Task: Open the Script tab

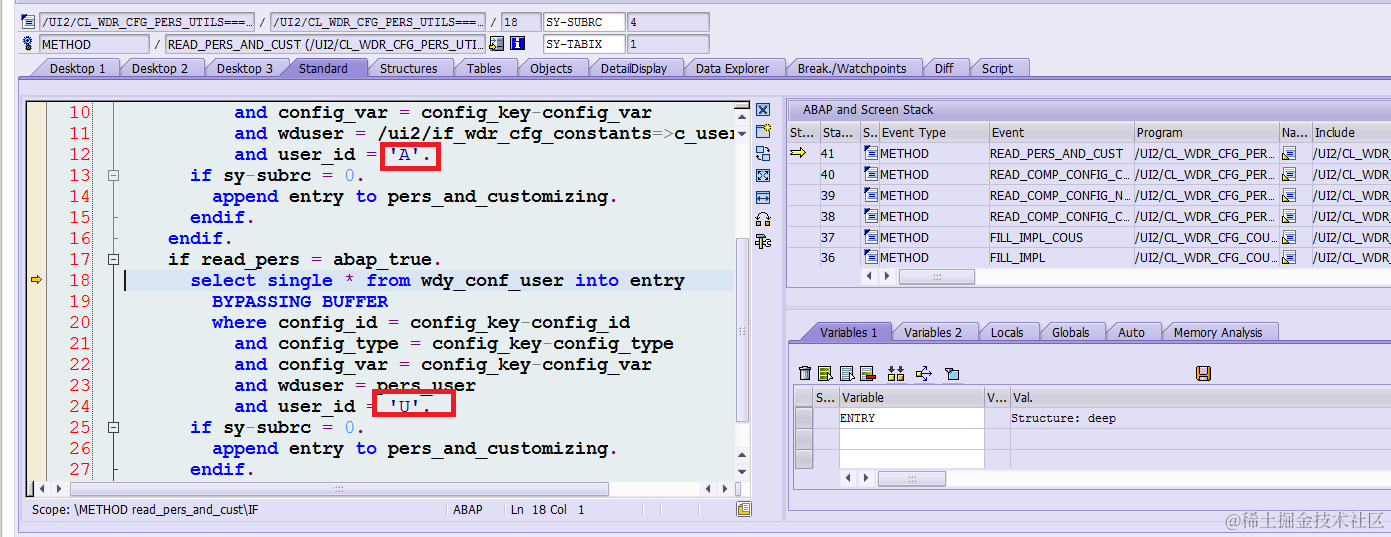Action: (997, 68)
